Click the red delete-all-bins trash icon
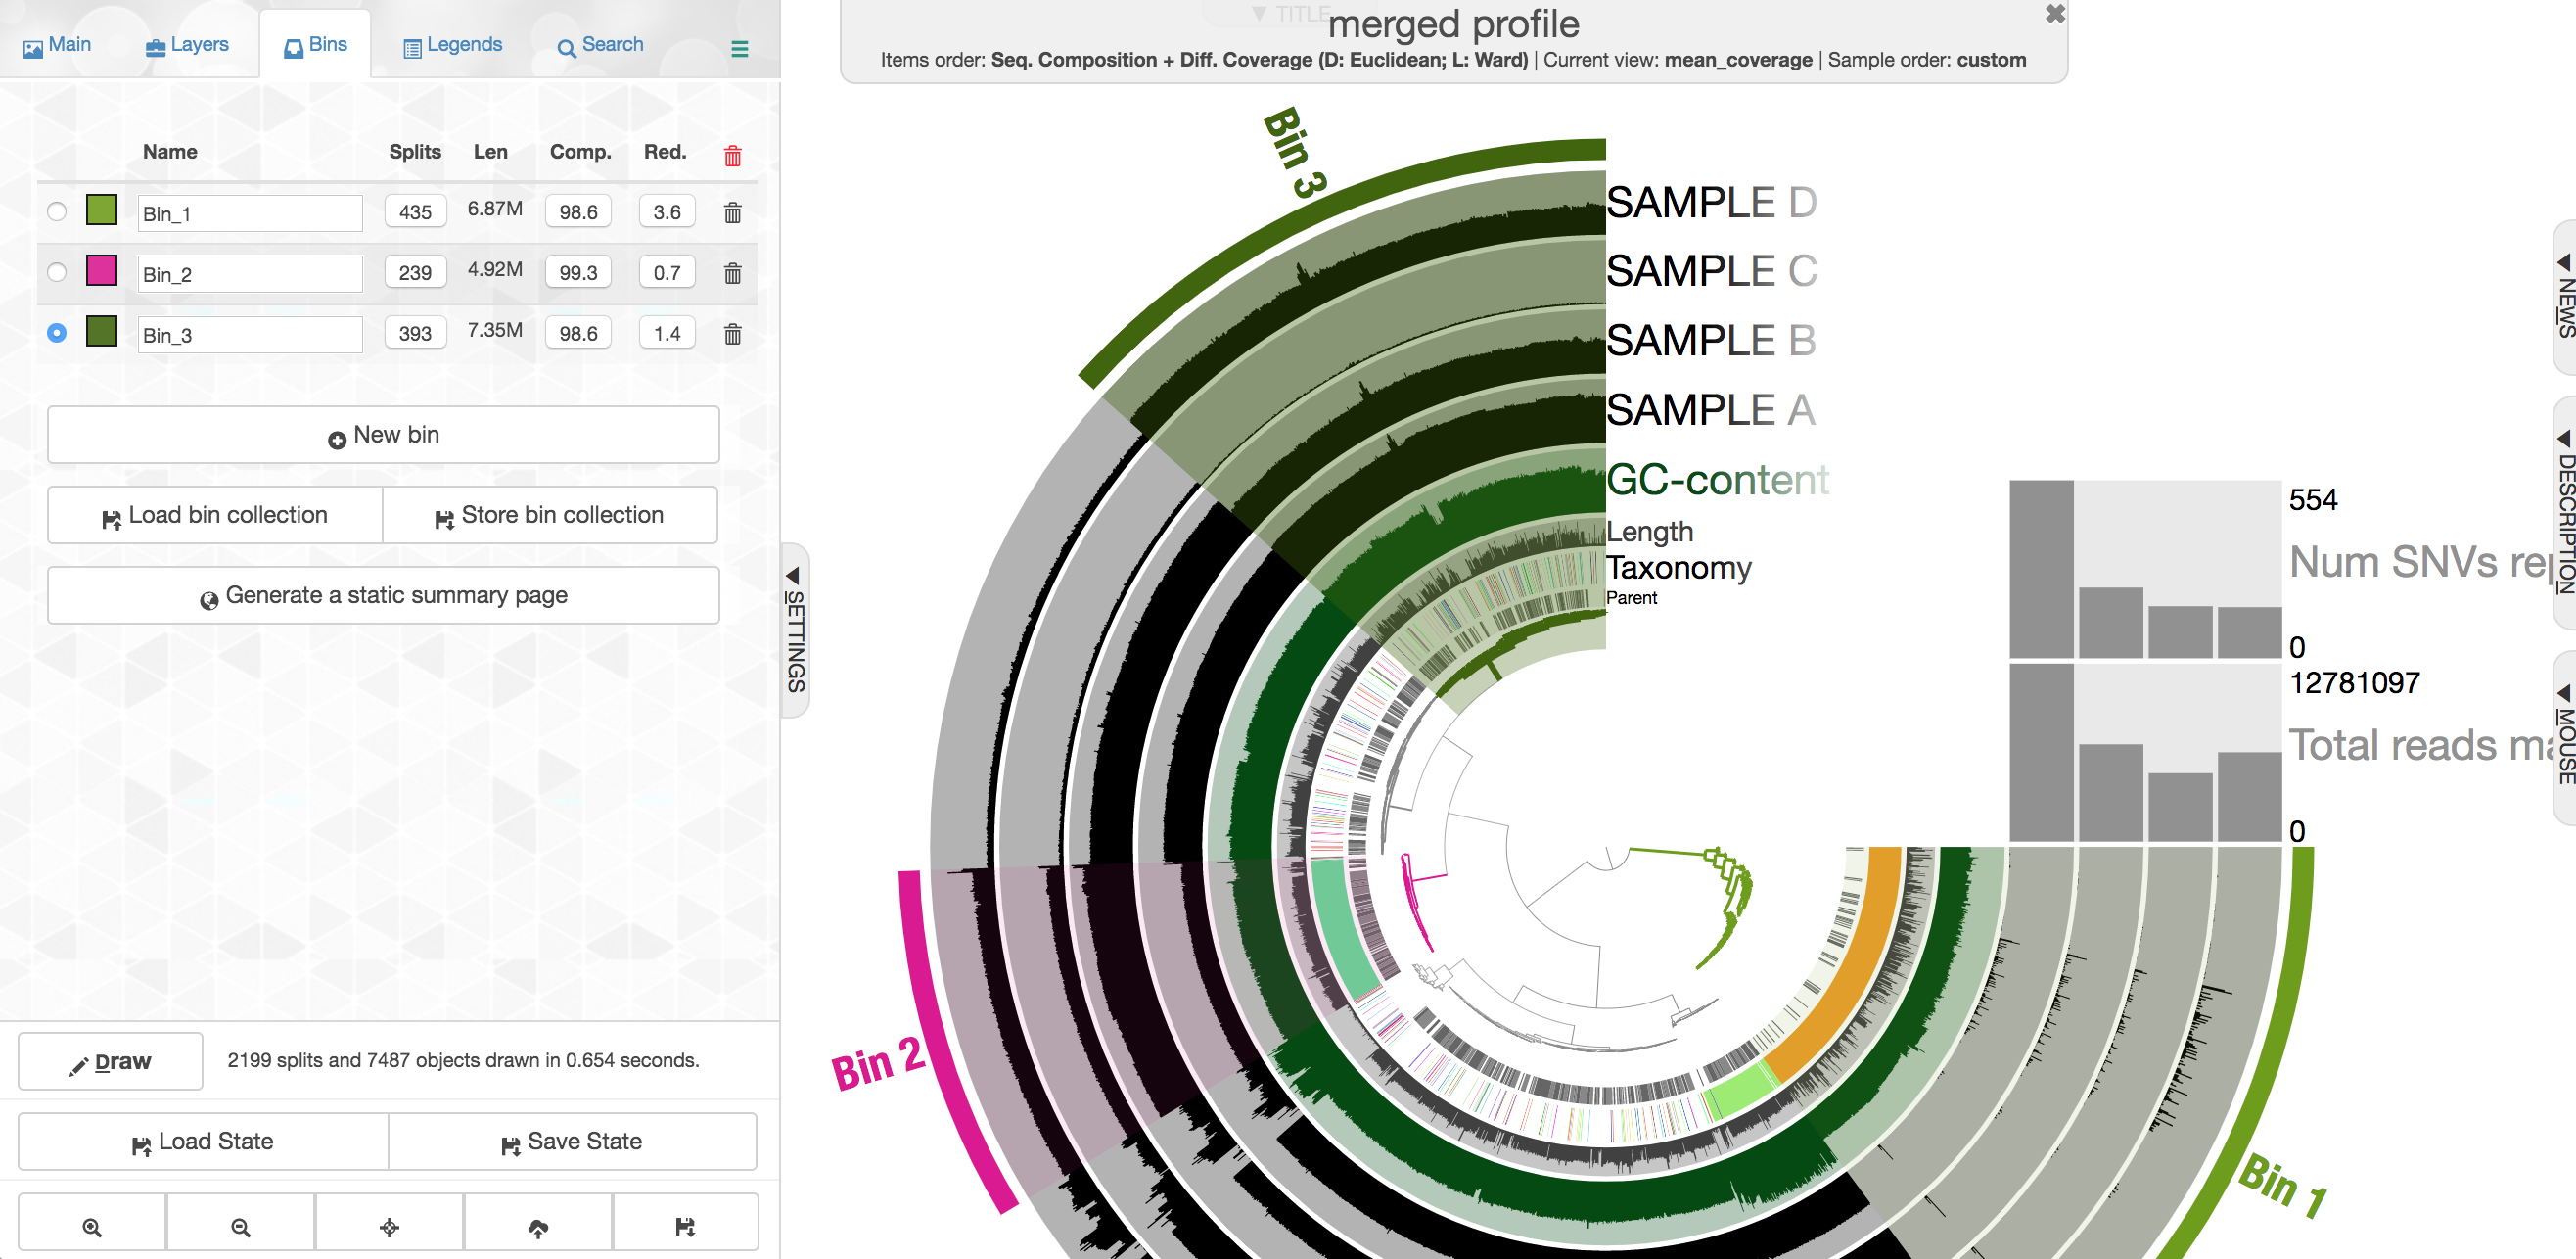 tap(732, 155)
